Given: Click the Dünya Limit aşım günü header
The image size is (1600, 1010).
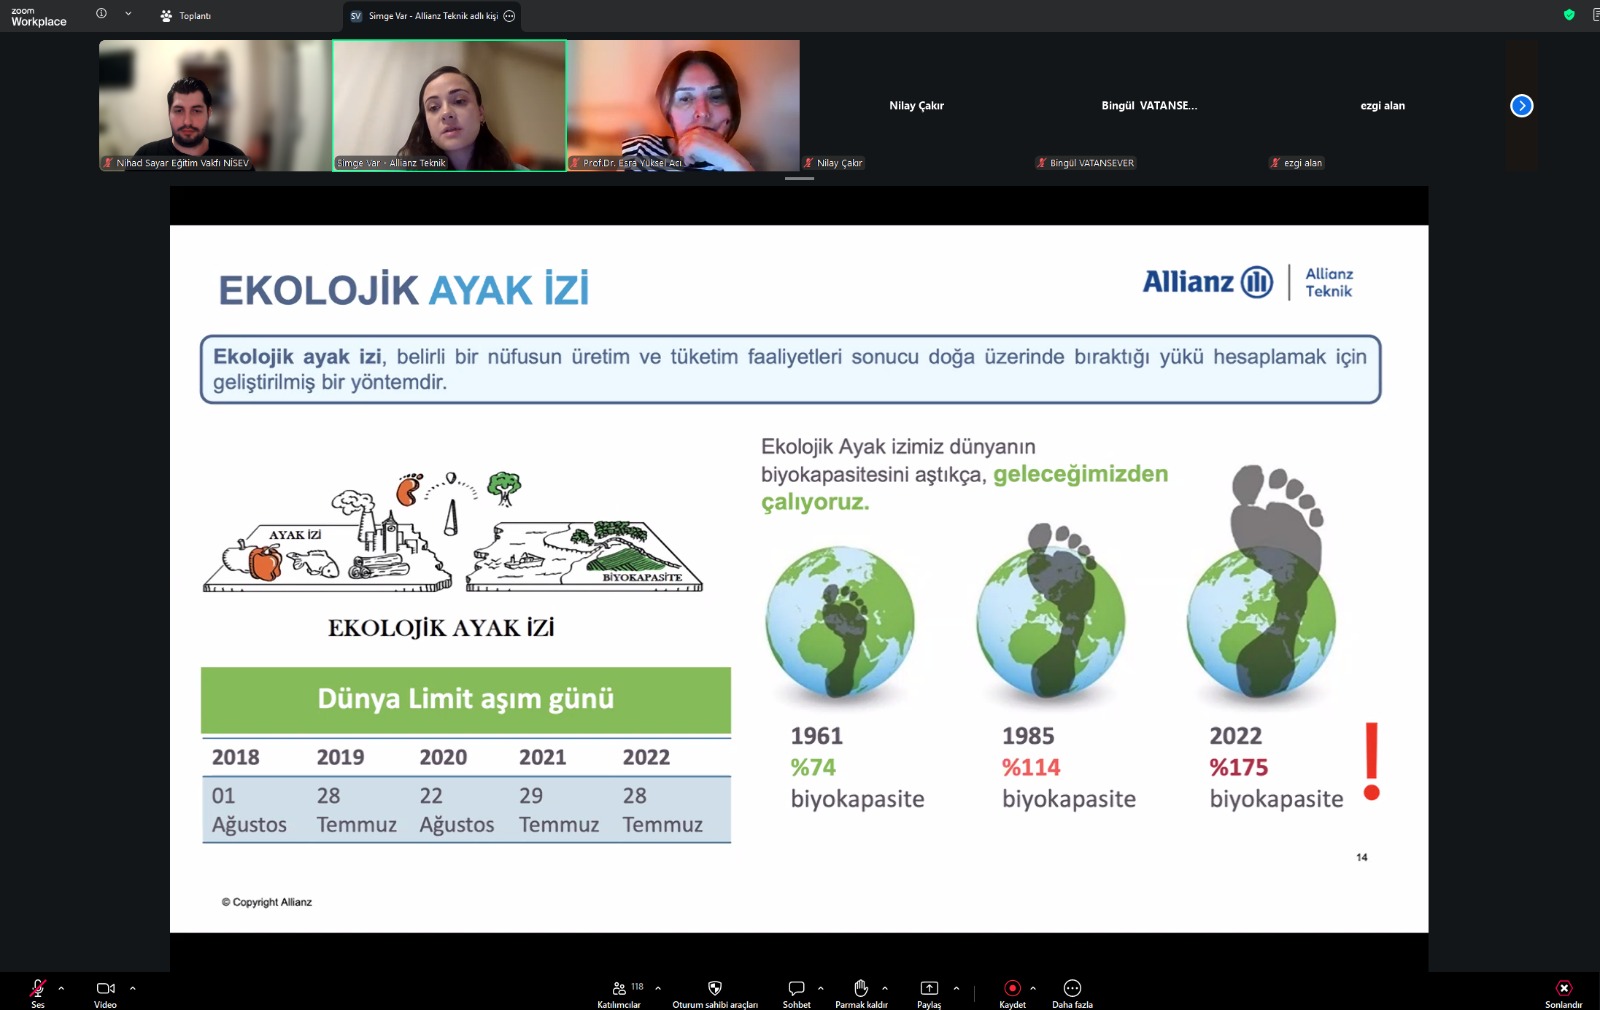Looking at the screenshot, I should 466,699.
